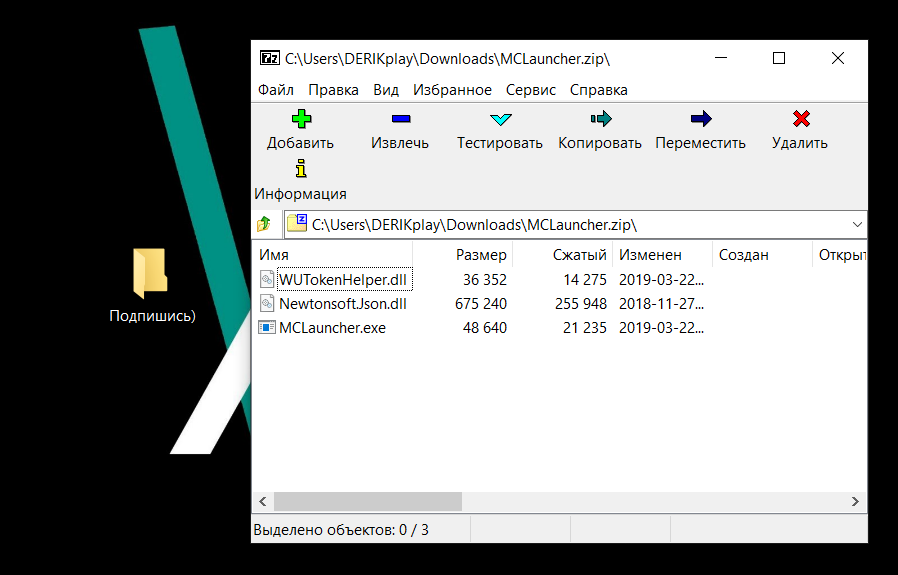This screenshot has height=575, width=898.
Task: Open the Справка menu
Action: tap(598, 90)
